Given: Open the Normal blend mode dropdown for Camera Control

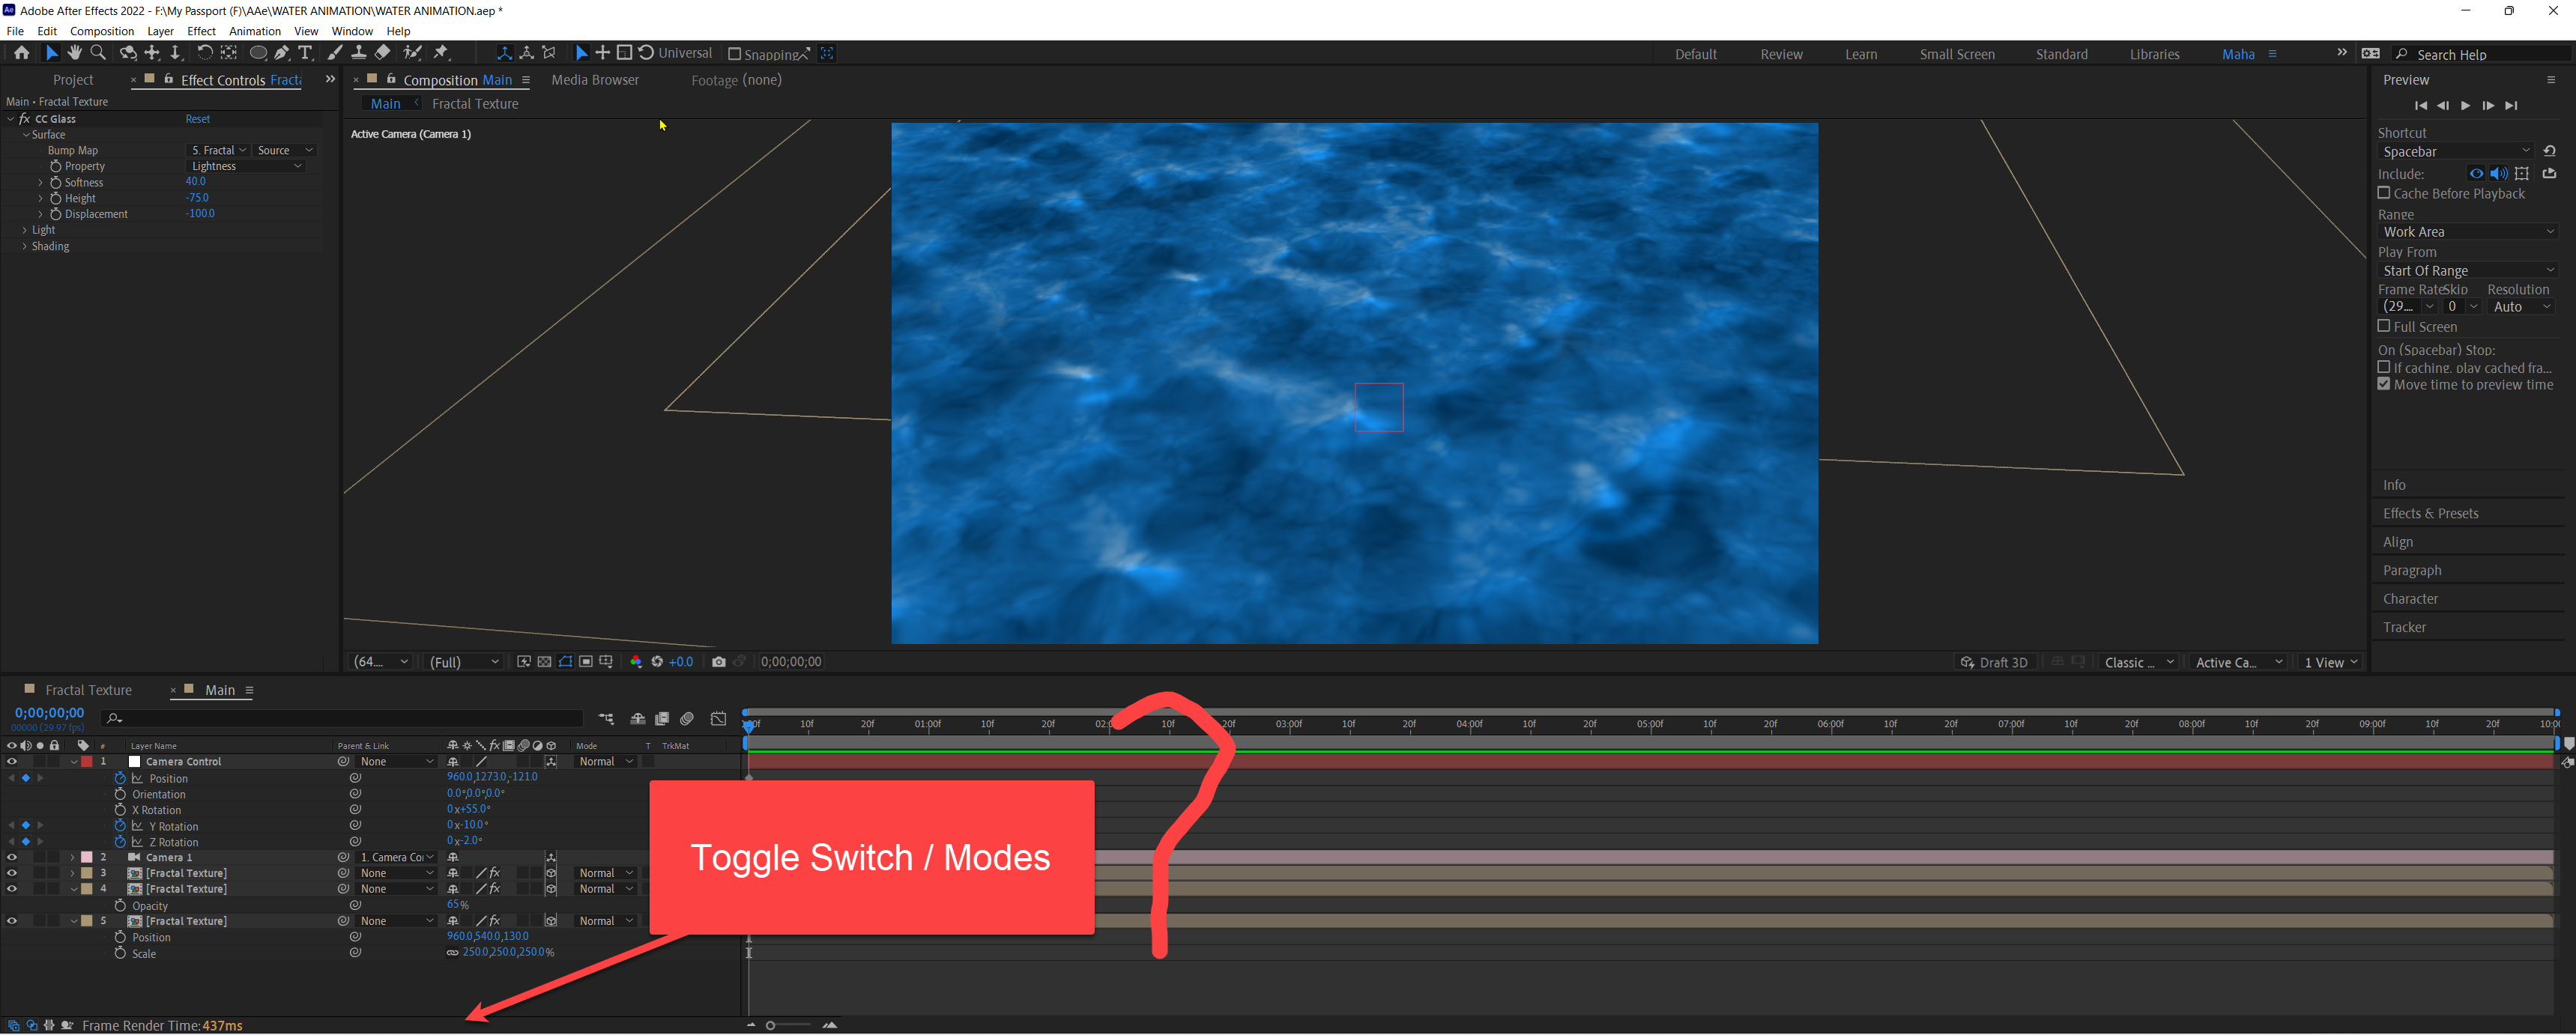Looking at the screenshot, I should coord(604,761).
